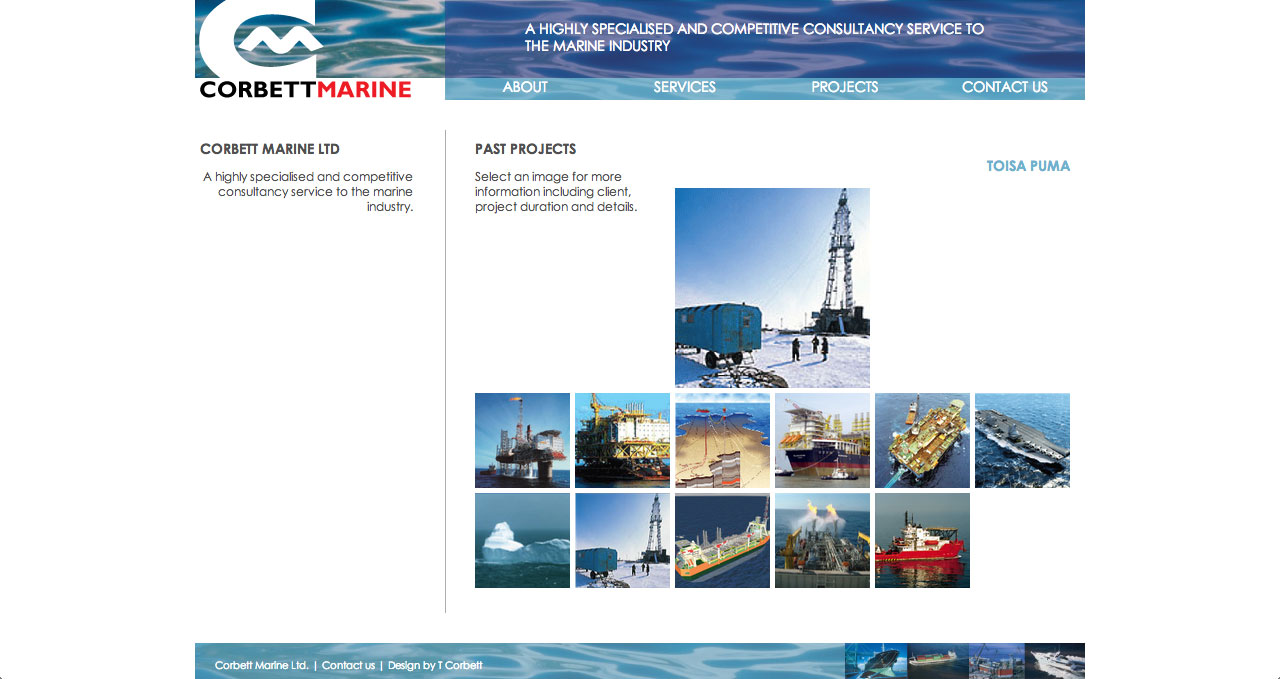1280x679 pixels.
Task: Click the Design by T Corbett credit
Action: (x=435, y=665)
